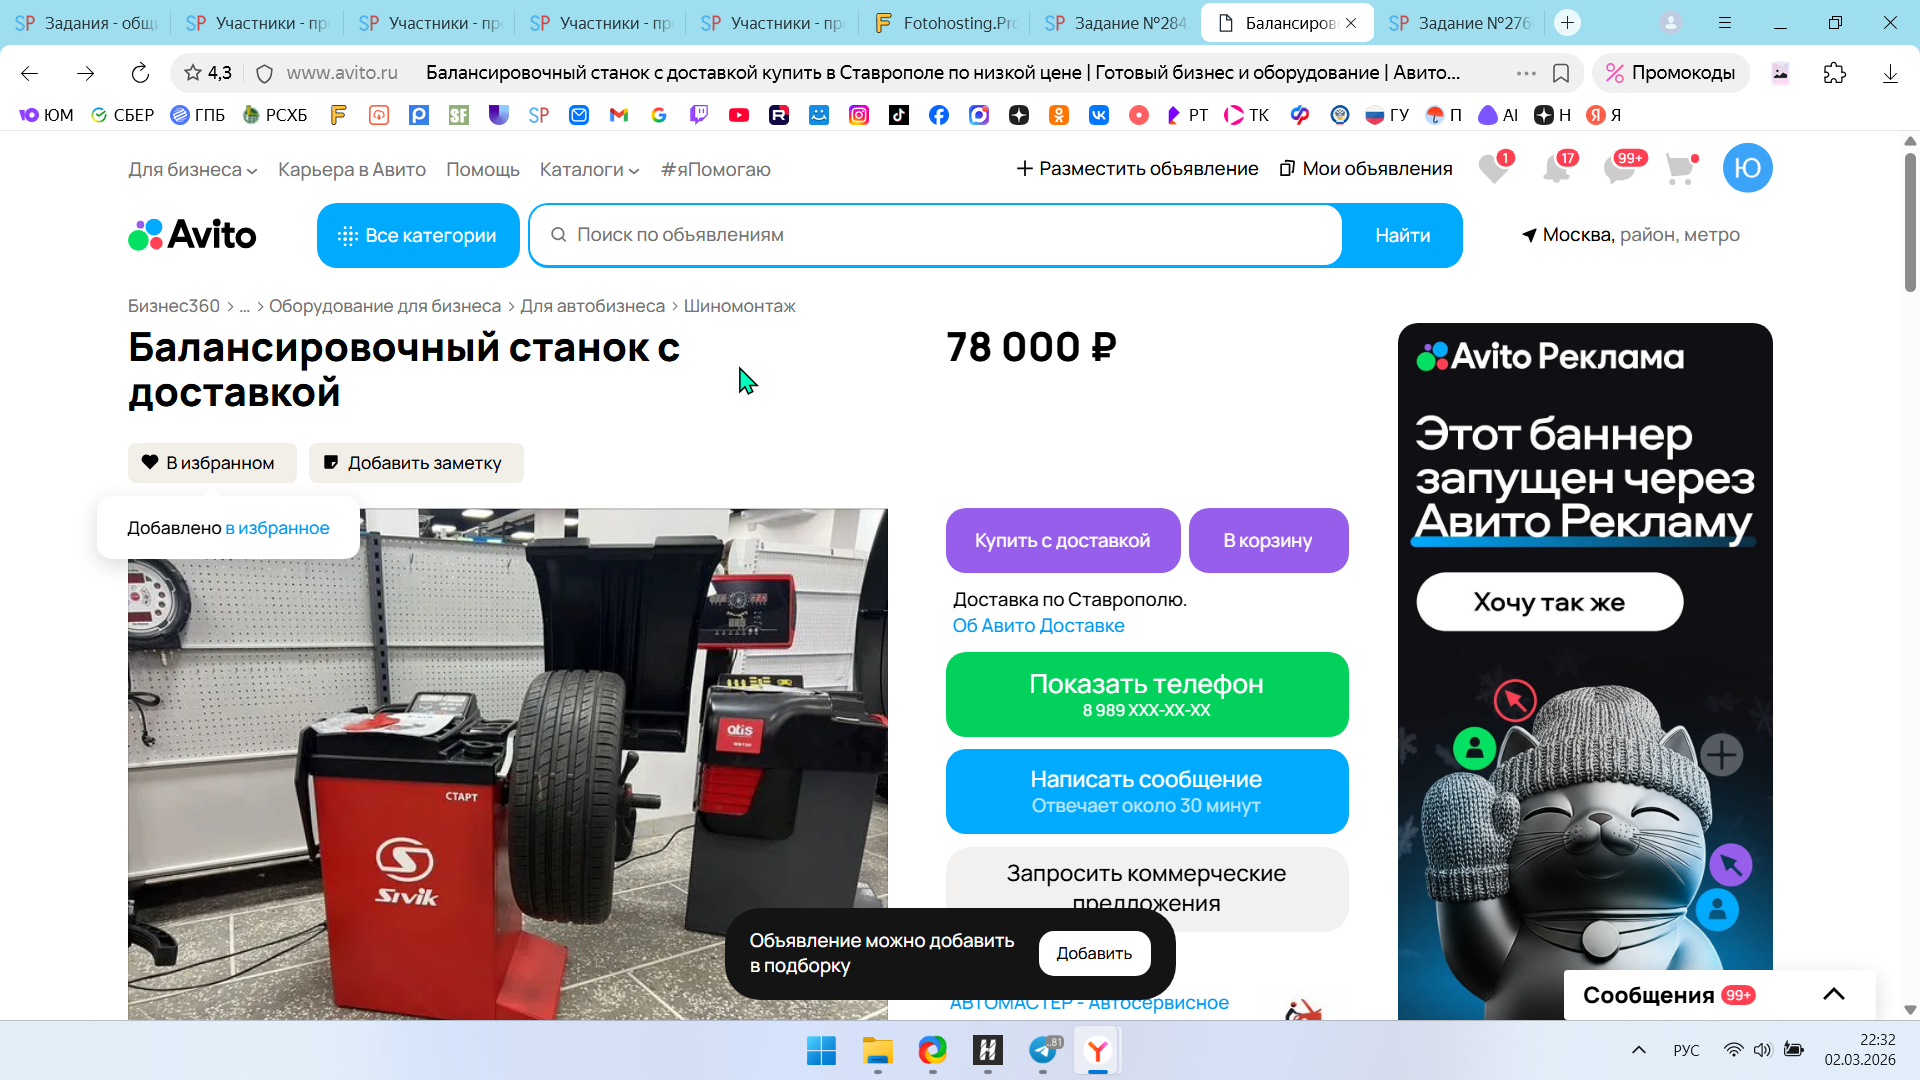Open shopping cart icon
This screenshot has width=1920, height=1080.
pyautogui.click(x=1681, y=169)
